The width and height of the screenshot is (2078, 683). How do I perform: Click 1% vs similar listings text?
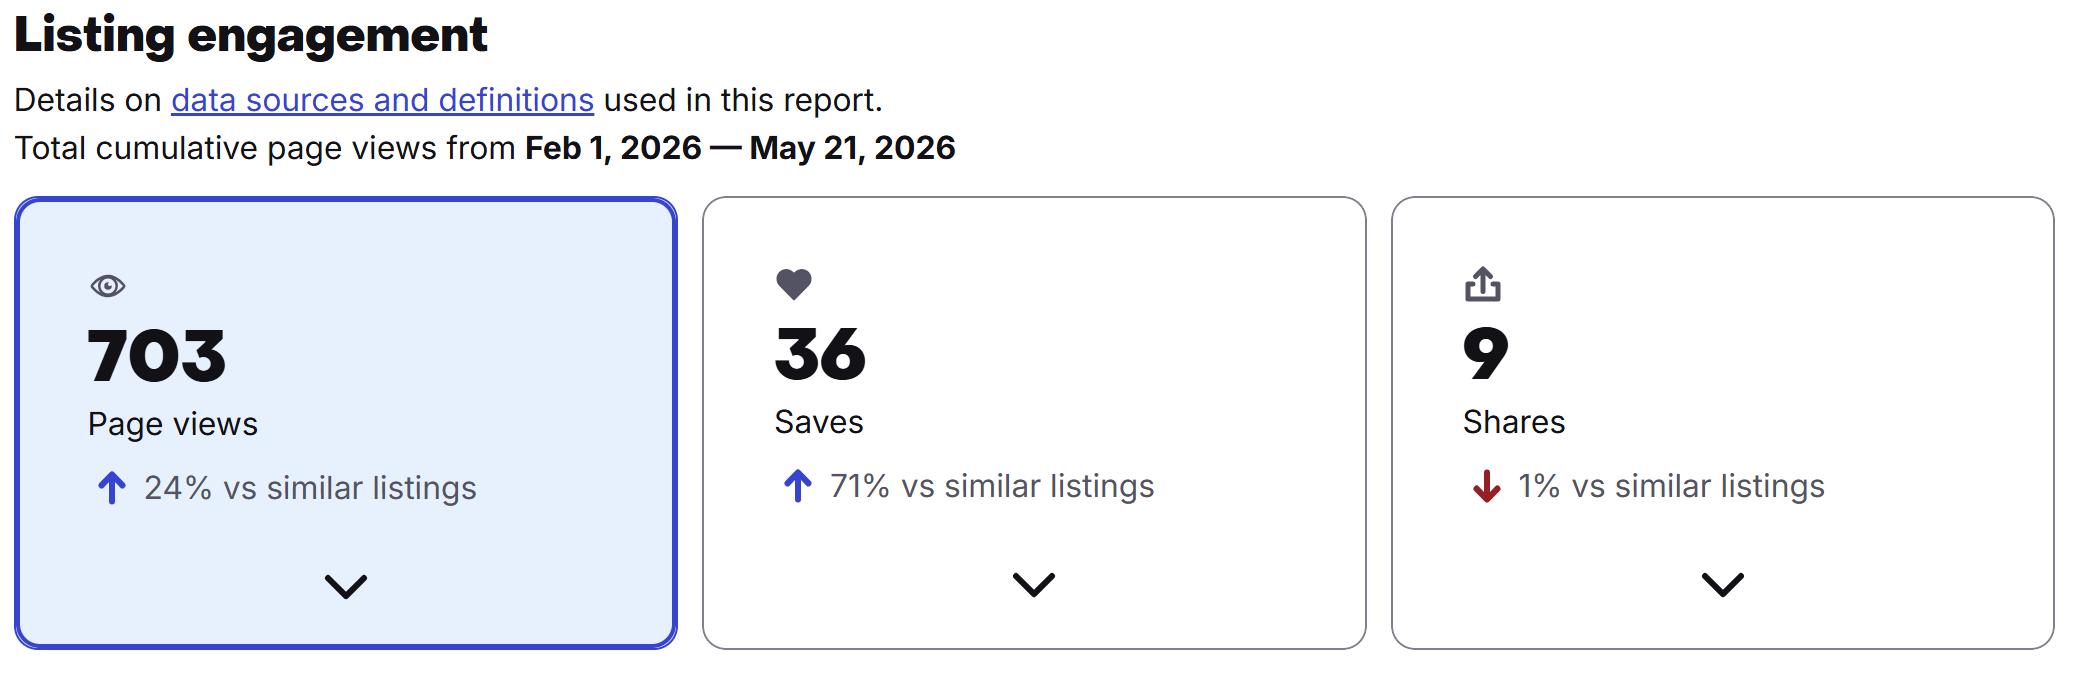coord(1671,486)
